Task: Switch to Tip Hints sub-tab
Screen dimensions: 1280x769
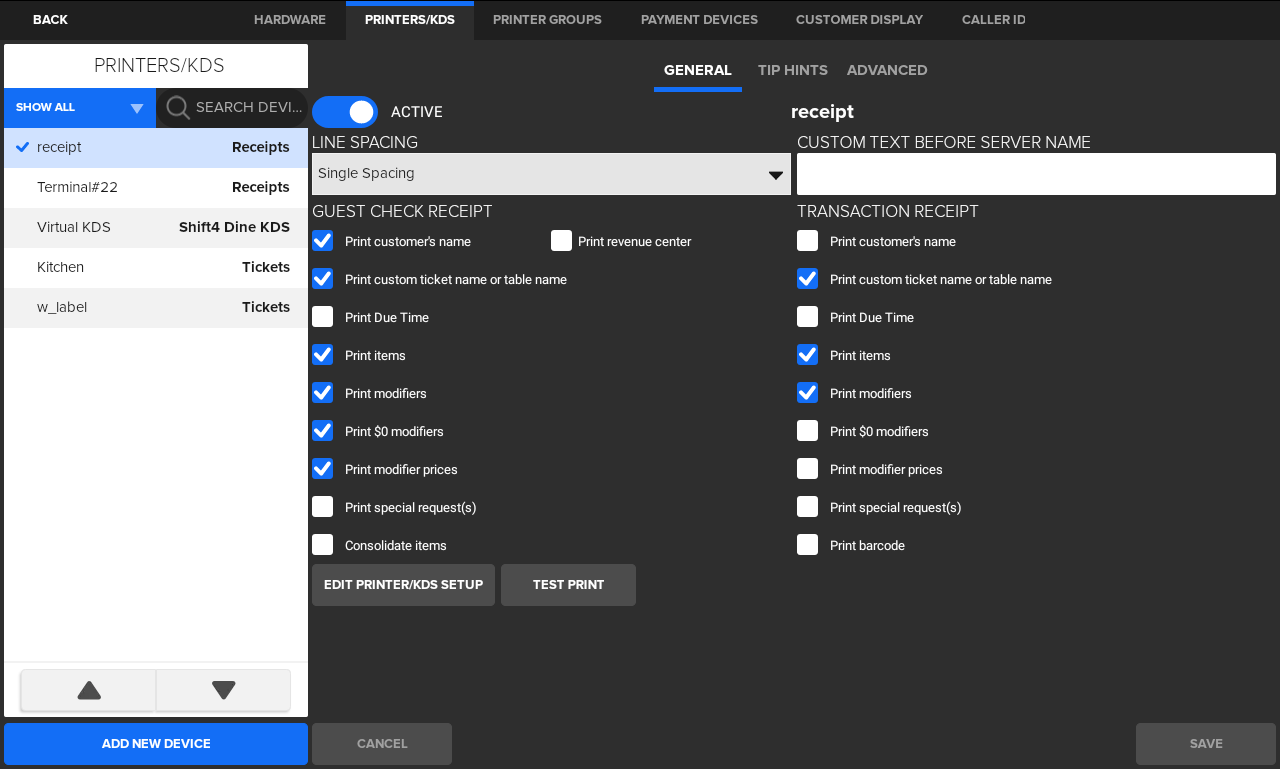Action: point(793,70)
